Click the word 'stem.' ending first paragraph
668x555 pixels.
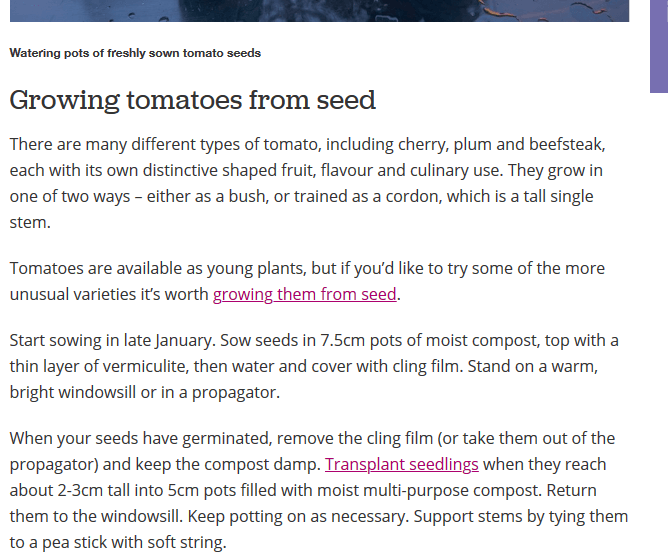[30, 222]
